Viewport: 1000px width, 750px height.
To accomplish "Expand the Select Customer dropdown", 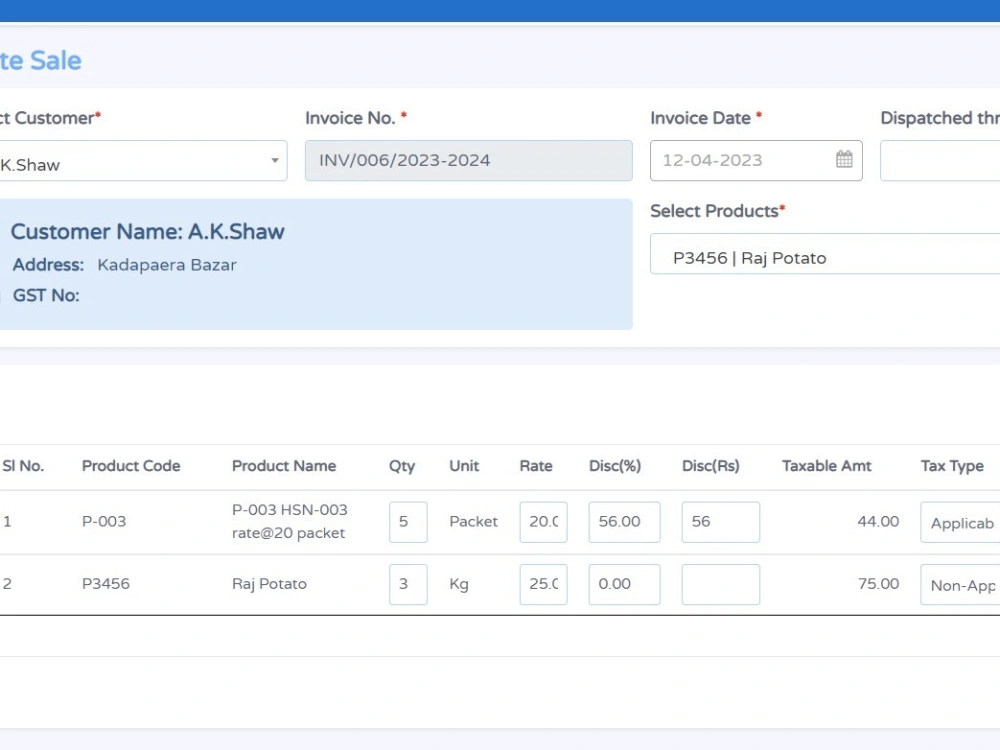I will 273,161.
